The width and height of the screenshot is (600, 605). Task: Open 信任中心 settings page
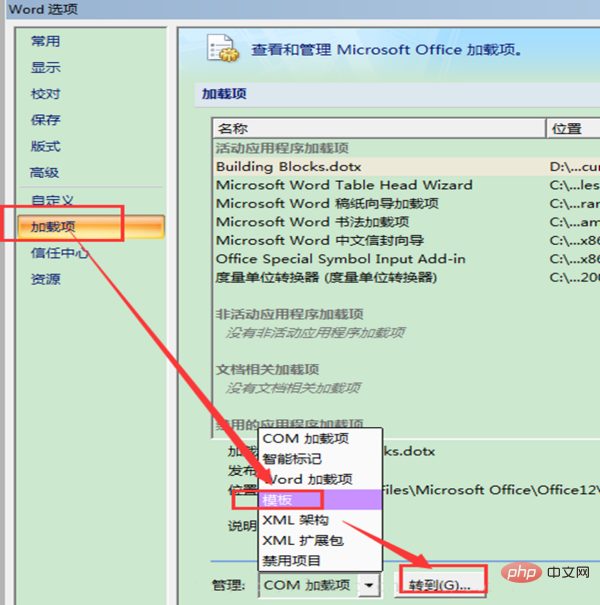(58, 253)
